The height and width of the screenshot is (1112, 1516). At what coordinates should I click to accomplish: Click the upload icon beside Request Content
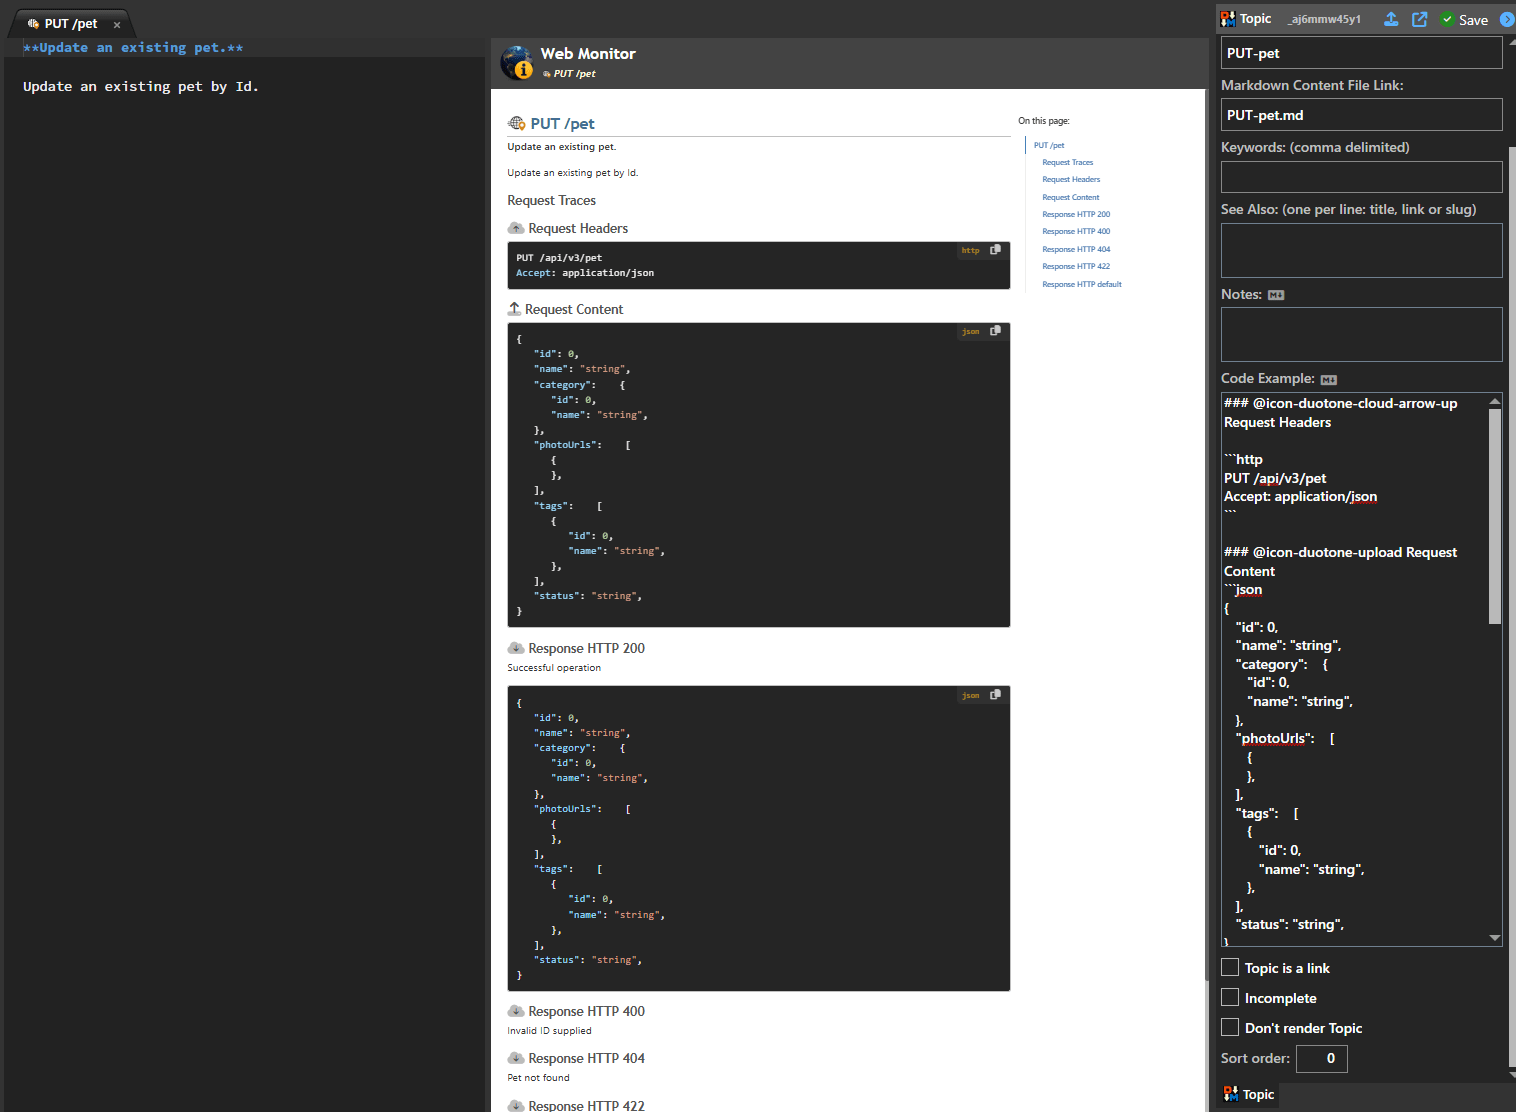coord(514,309)
